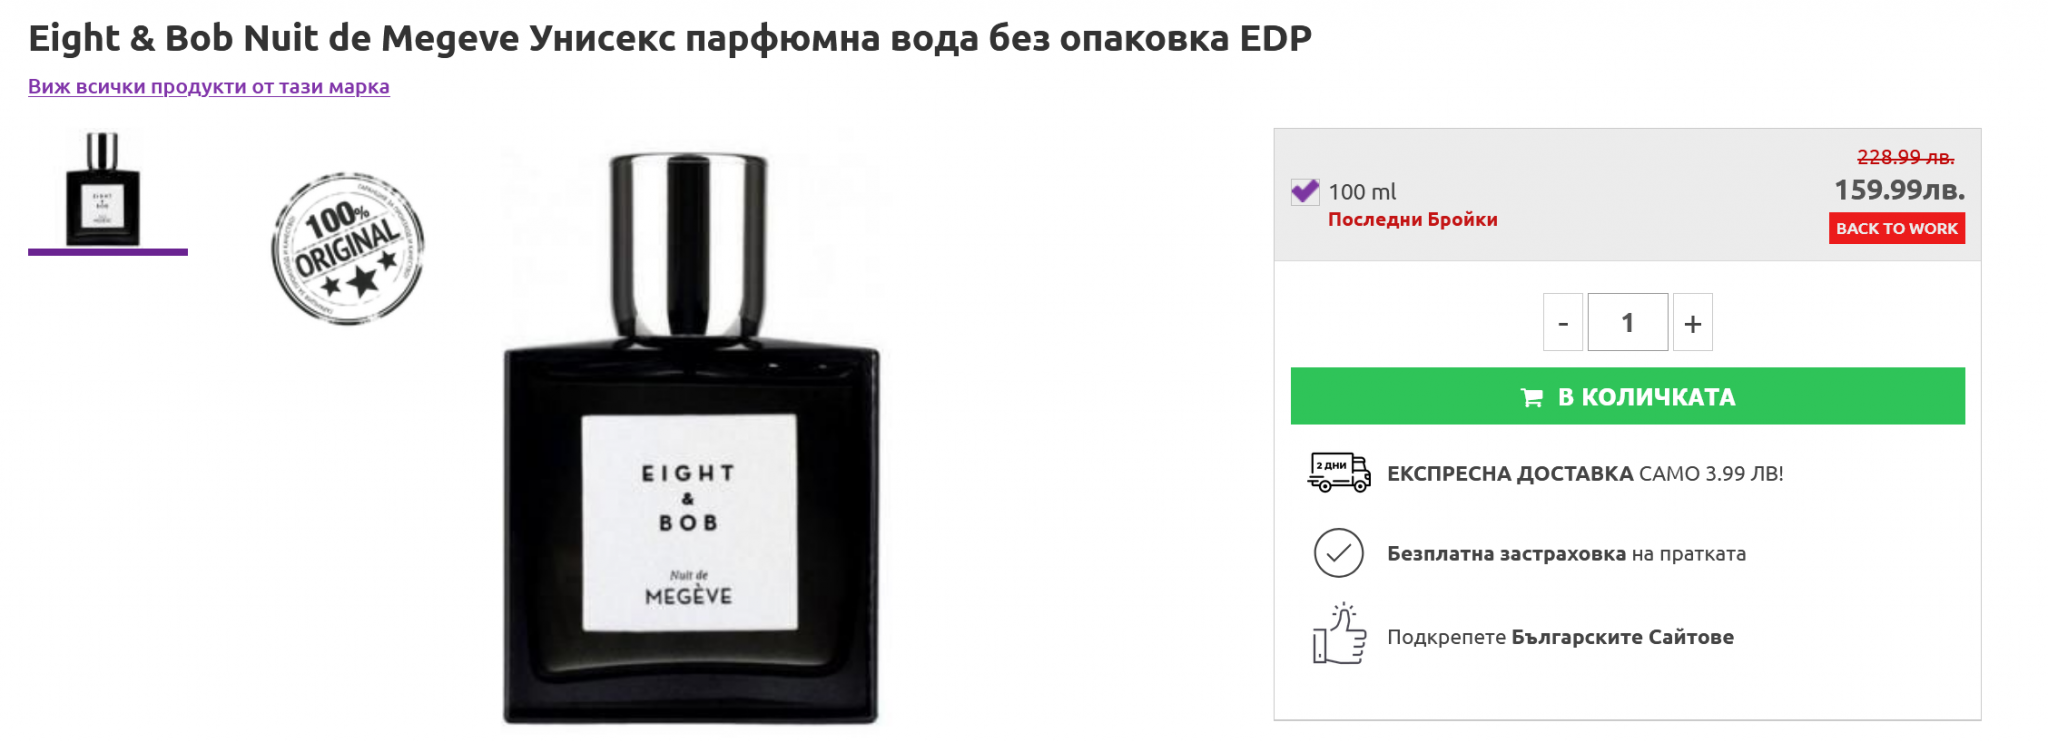Screen dimensions: 2048x742
Task: Decrease quantity with the minus button
Action: click(1563, 322)
